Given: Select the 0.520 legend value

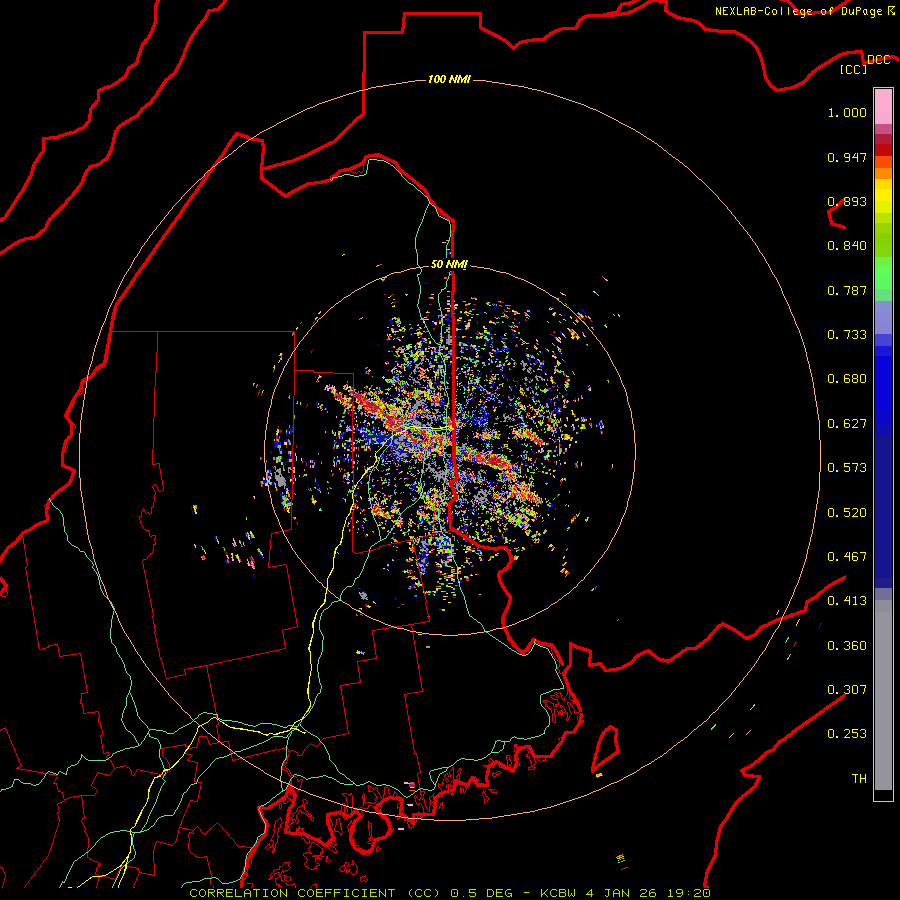Looking at the screenshot, I should coord(847,513).
